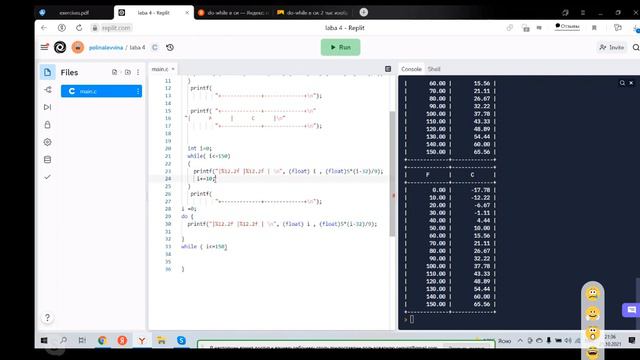This screenshot has width=640, height=360.
Task: Toggle the editor layout icon near Console
Action: tap(388, 69)
